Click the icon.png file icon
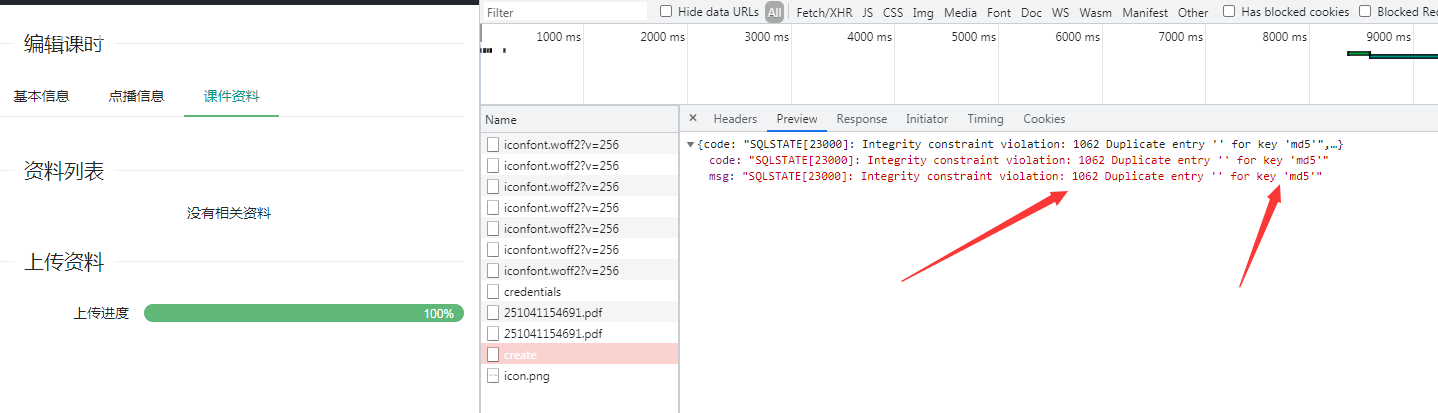1438x413 pixels. point(493,376)
